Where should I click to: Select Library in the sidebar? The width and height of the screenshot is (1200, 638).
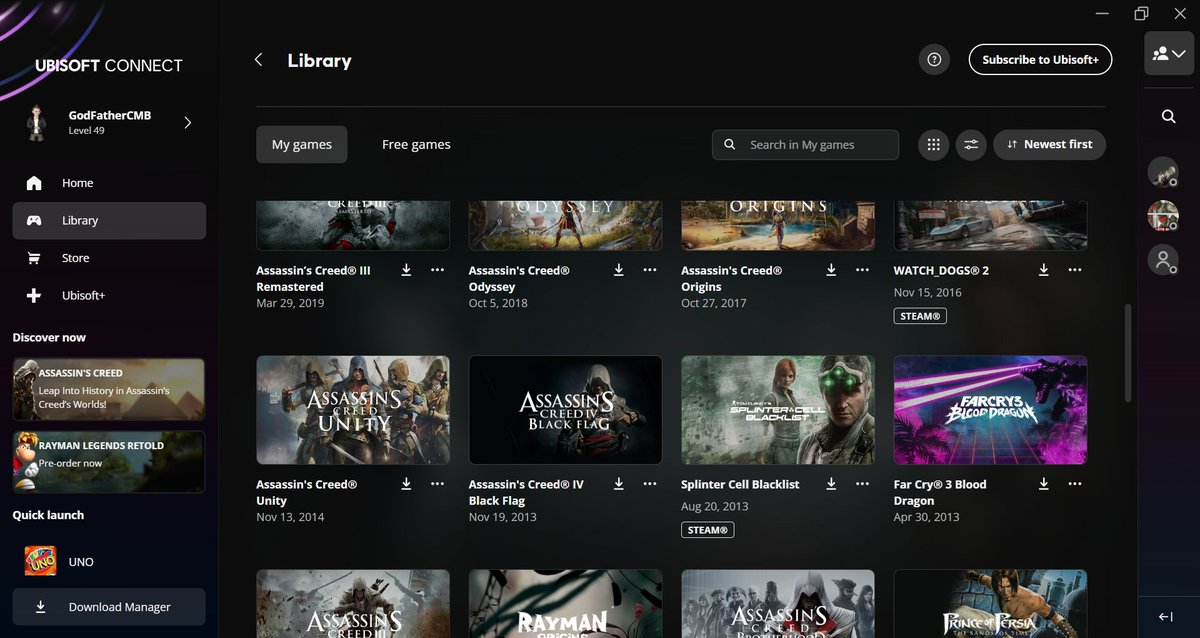[109, 221]
